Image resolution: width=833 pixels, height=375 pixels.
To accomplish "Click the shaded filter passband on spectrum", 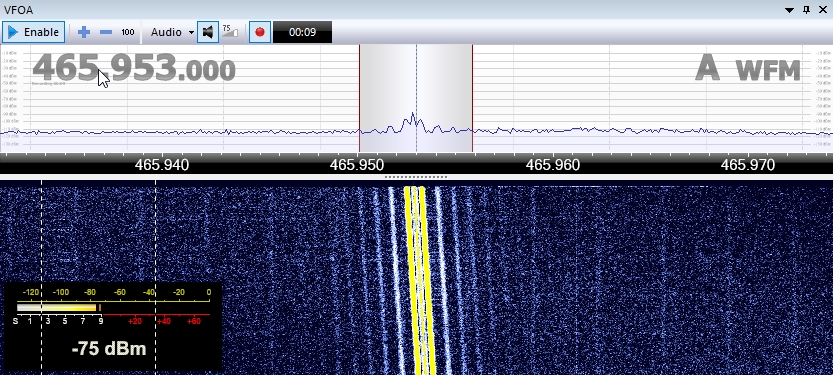I will 416,98.
